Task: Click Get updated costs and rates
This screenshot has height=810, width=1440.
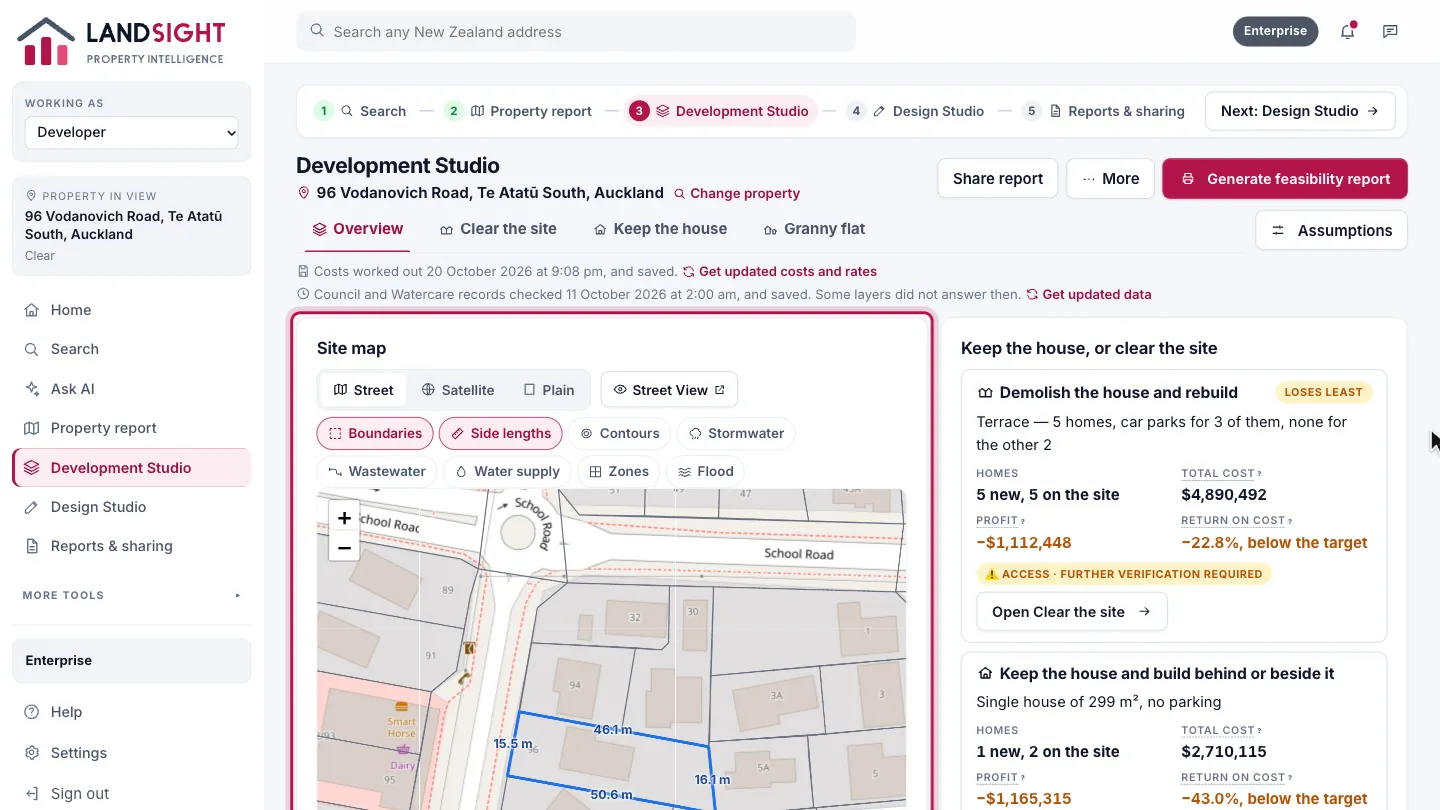Action: [780, 272]
